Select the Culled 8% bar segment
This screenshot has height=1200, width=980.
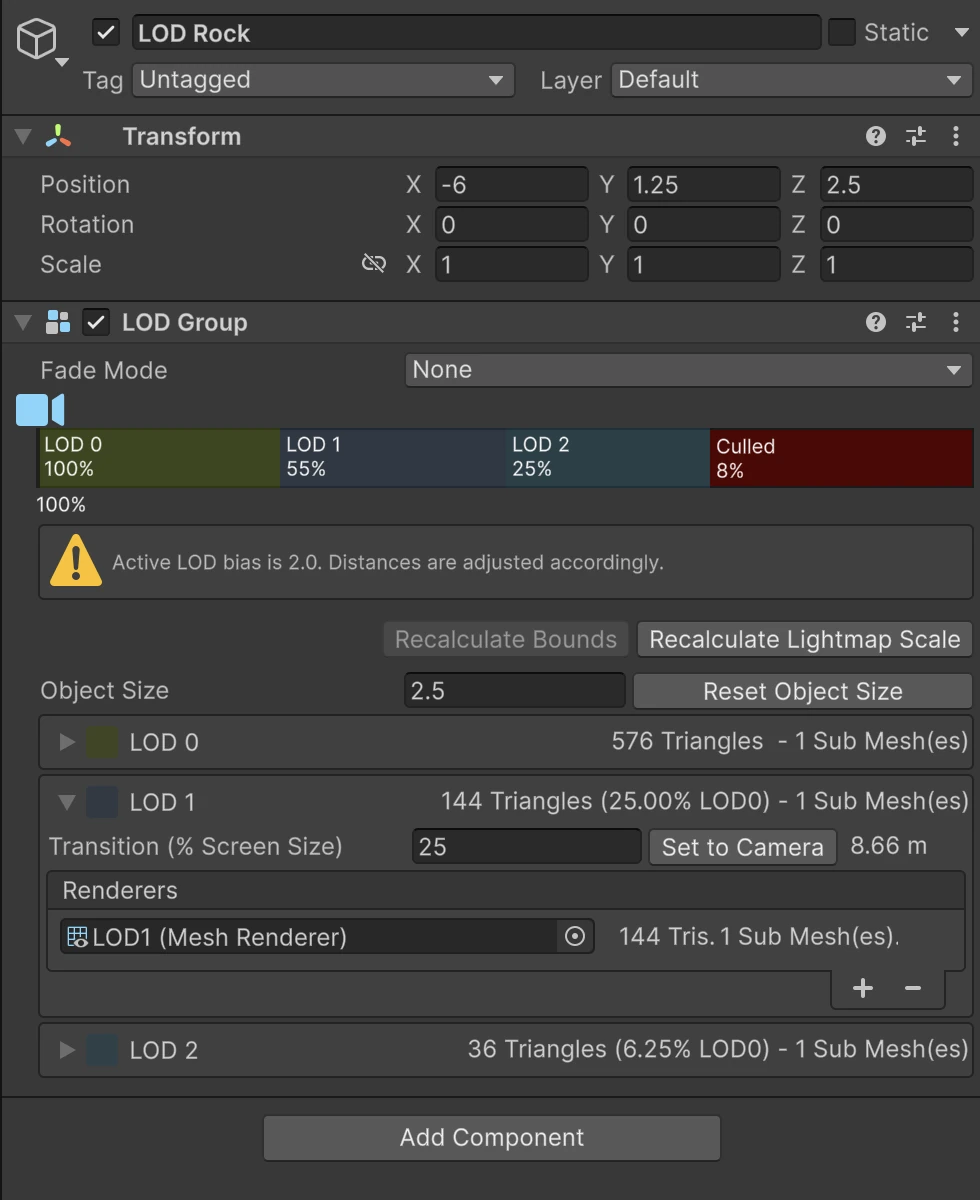tap(841, 458)
